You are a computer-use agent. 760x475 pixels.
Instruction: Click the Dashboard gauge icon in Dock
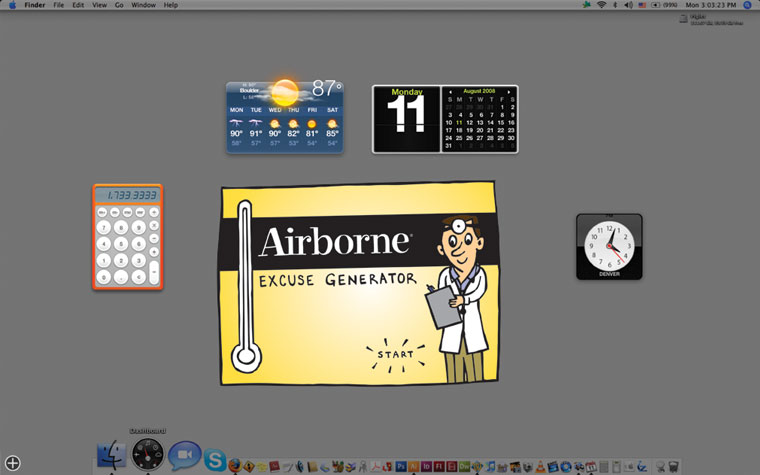(x=147, y=454)
